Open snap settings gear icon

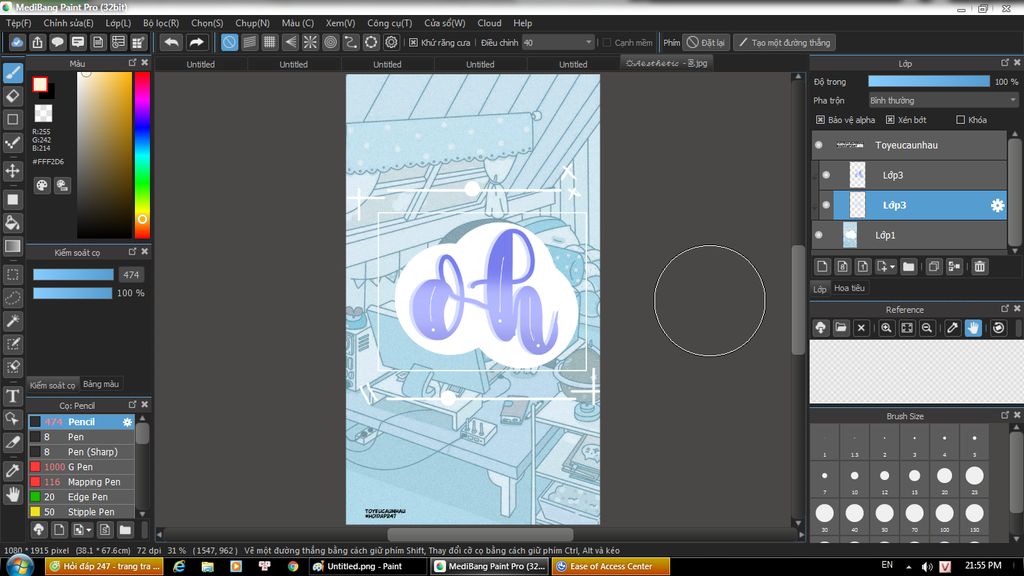pyautogui.click(x=391, y=42)
